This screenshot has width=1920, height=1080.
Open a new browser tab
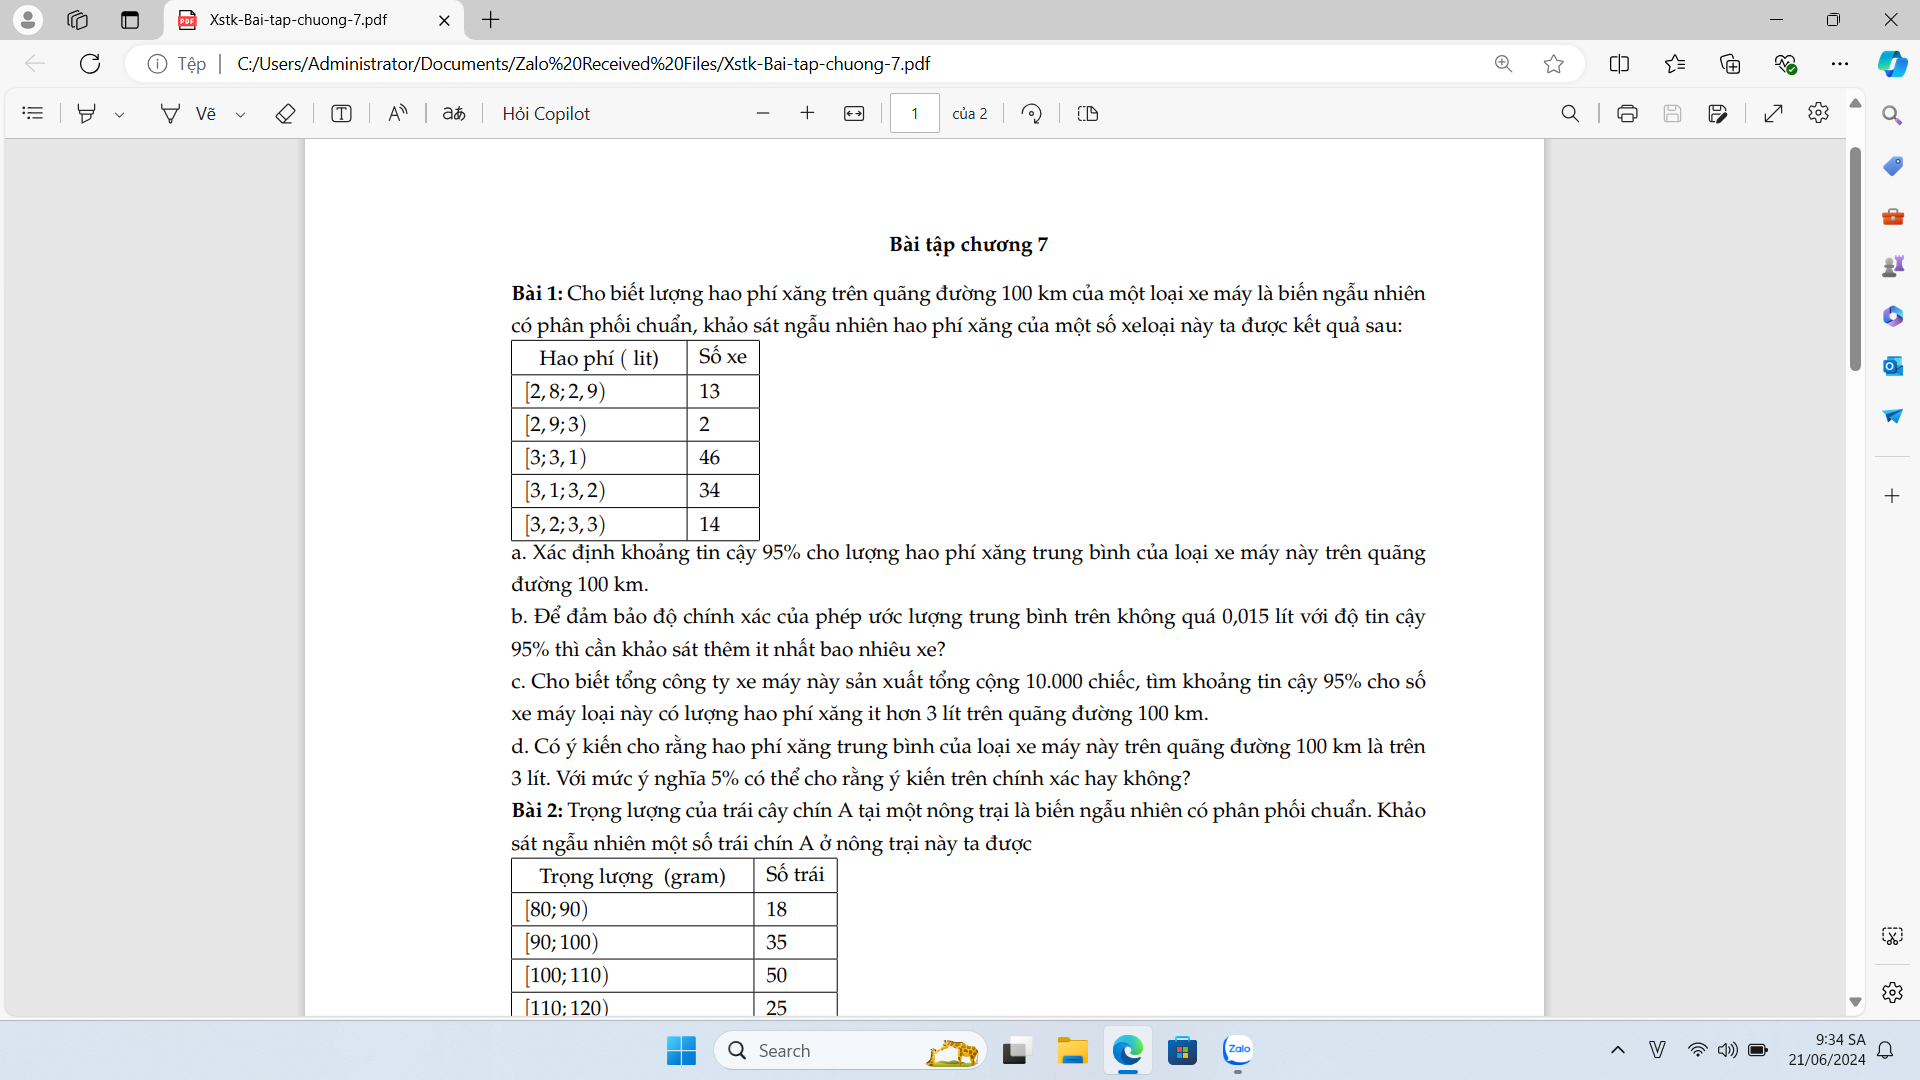pyautogui.click(x=490, y=19)
